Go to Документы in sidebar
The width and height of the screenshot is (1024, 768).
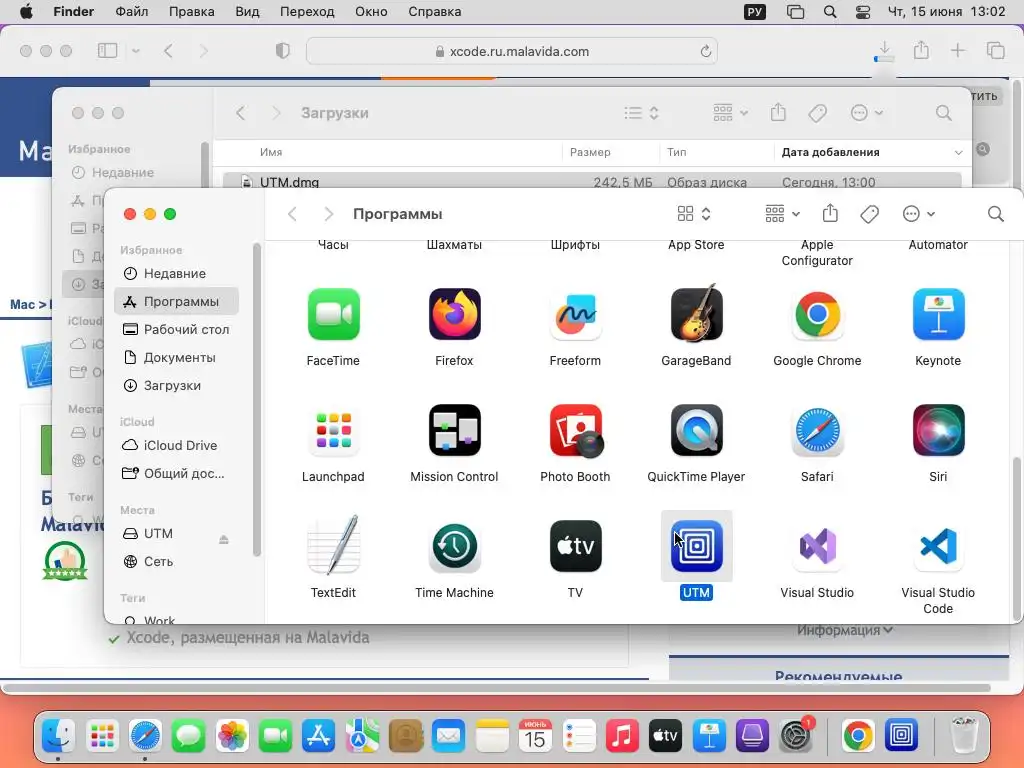pyautogui.click(x=176, y=358)
